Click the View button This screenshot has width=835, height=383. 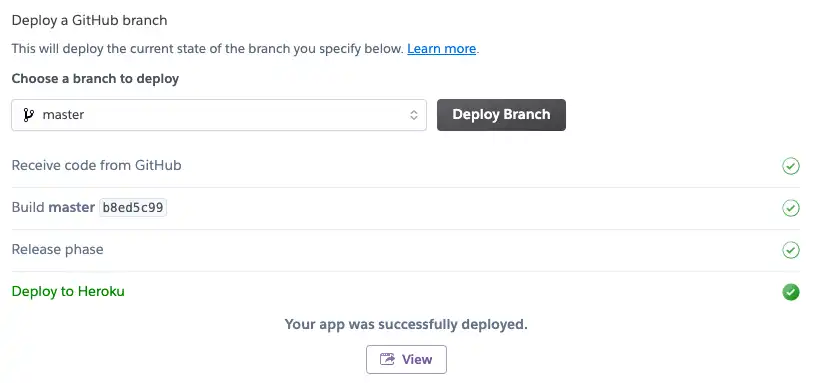tap(406, 360)
